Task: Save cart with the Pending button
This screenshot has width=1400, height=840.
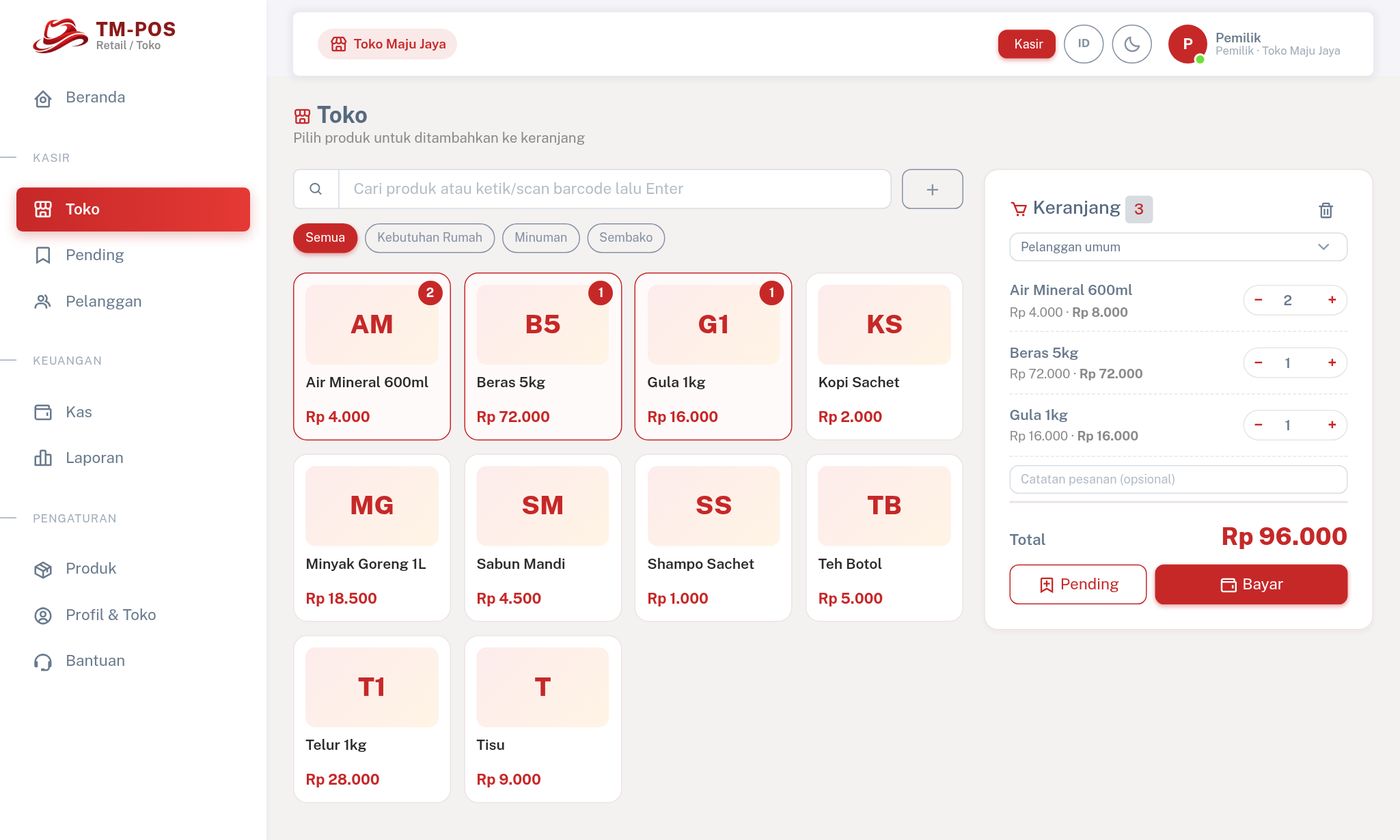Action: click(1078, 584)
